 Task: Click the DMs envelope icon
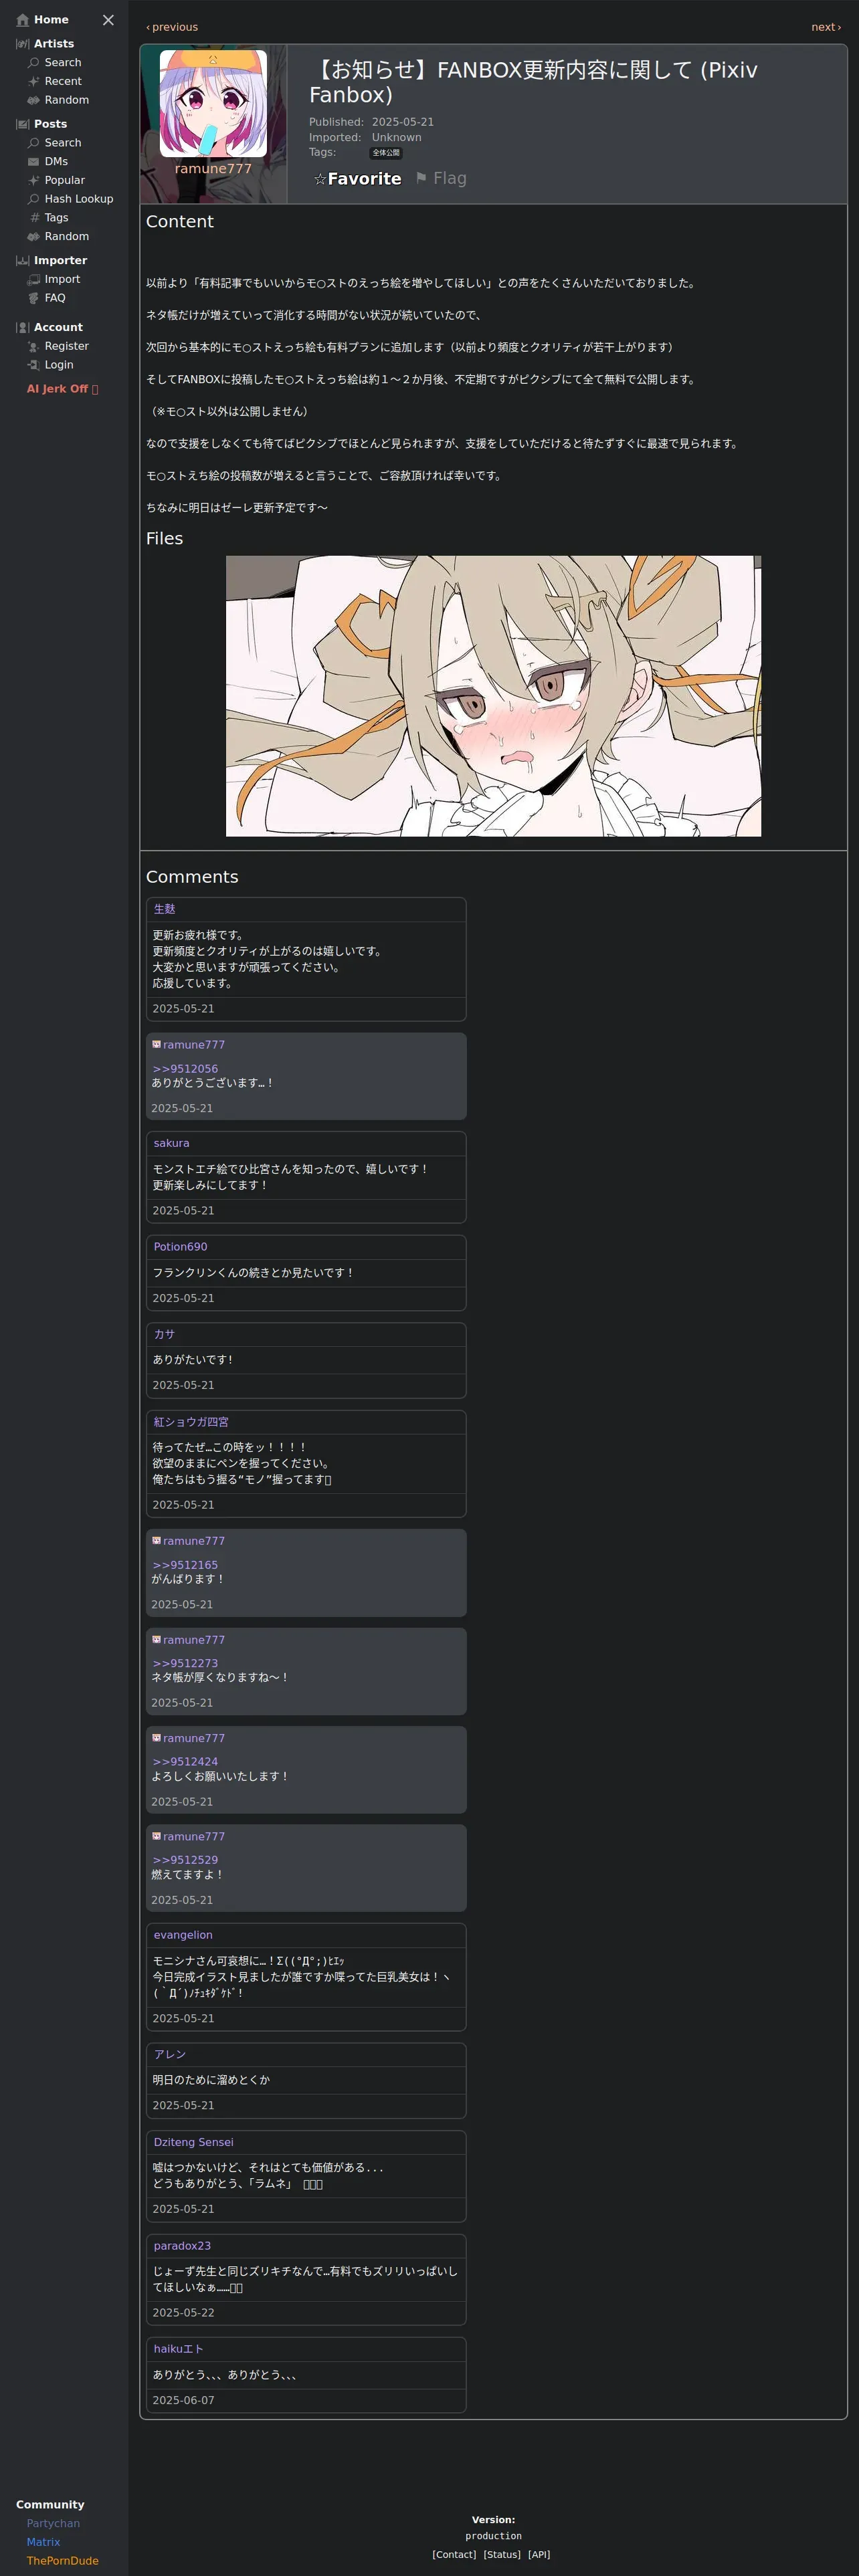pyautogui.click(x=34, y=162)
